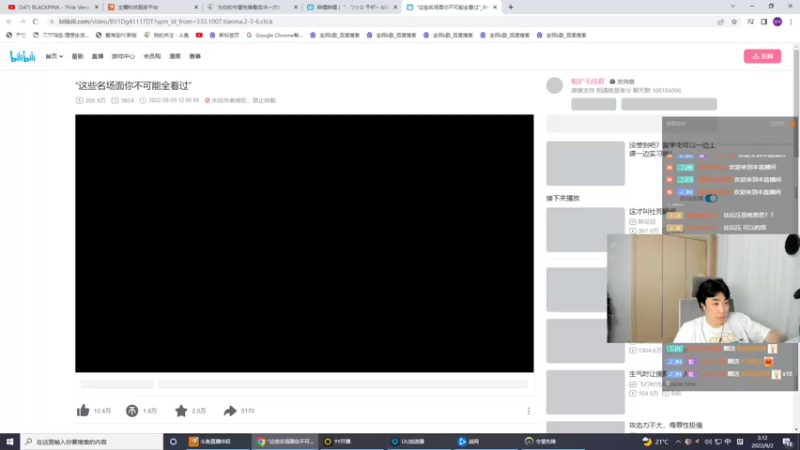The width and height of the screenshot is (800, 450).
Task: Reload the page in Chrome
Action: 35,21
